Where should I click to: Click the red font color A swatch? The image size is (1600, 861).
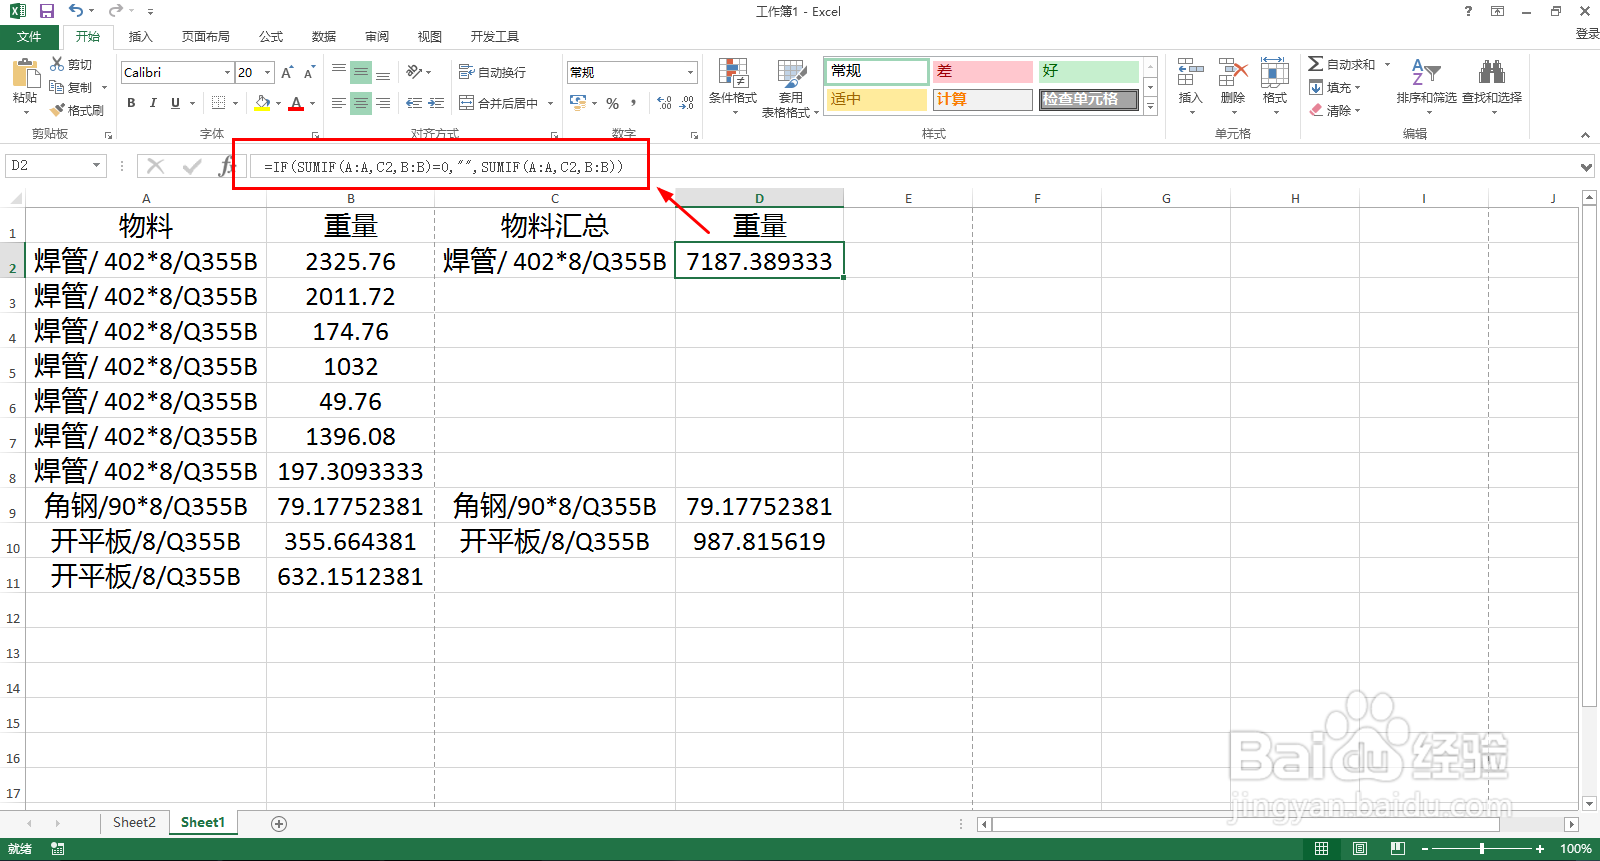pyautogui.click(x=296, y=103)
